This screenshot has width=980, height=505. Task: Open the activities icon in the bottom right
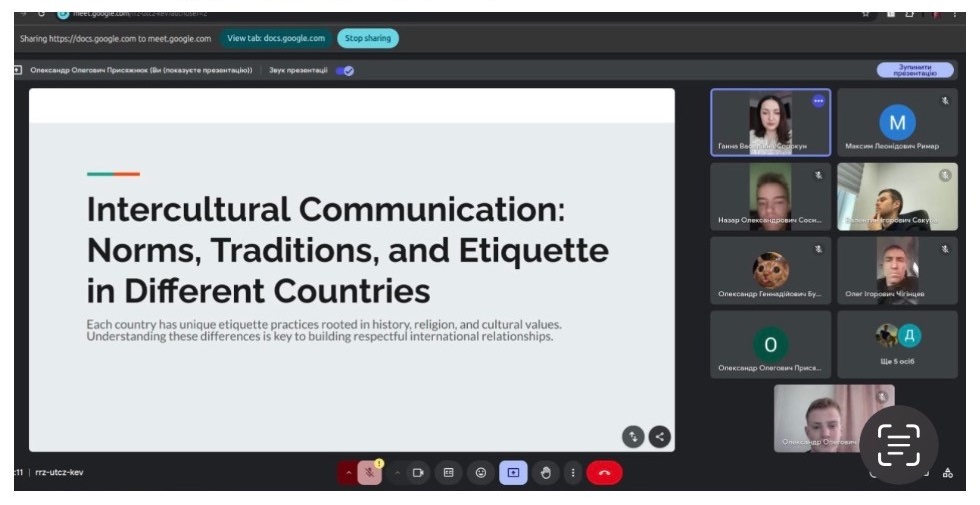pos(947,473)
